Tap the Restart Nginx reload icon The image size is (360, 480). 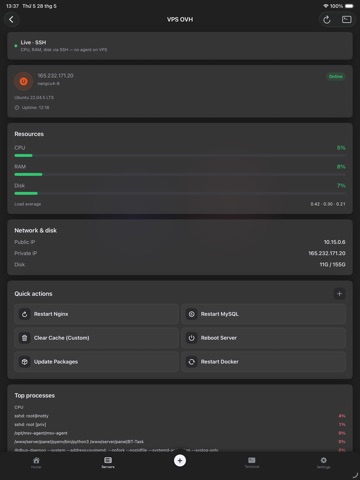[x=24, y=314]
